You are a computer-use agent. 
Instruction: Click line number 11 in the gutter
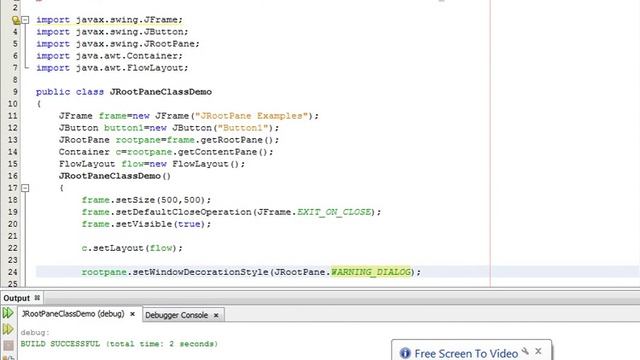(12, 116)
